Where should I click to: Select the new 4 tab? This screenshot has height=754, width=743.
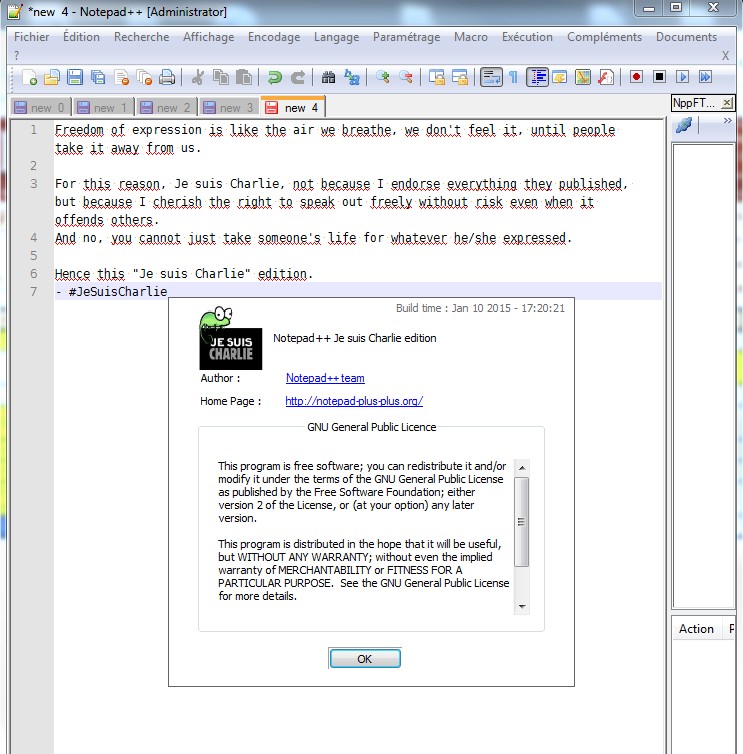click(293, 107)
